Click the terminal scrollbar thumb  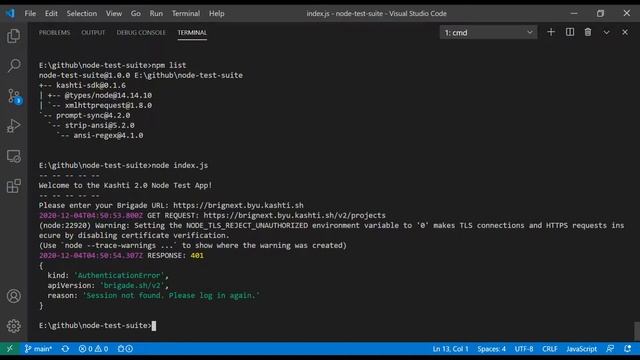coord(637,331)
